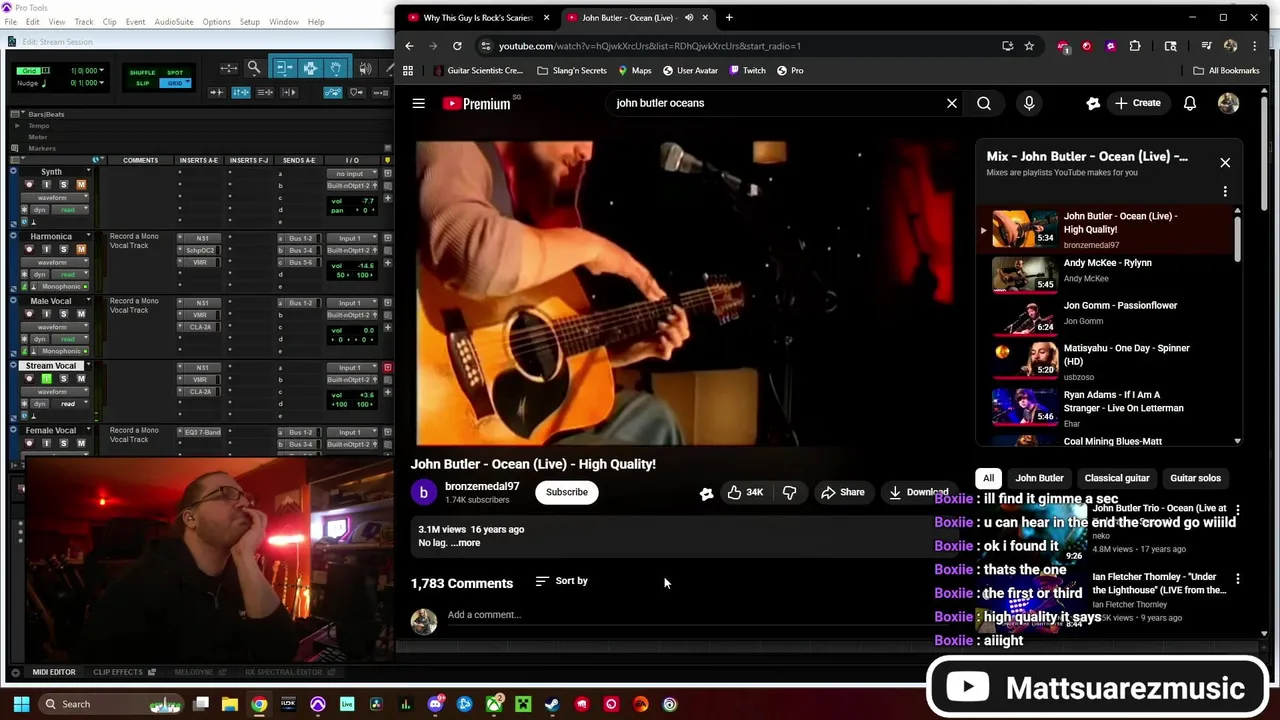Select the Zoomer tool in Pro Tools
This screenshot has width=1280, height=720.
255,67
